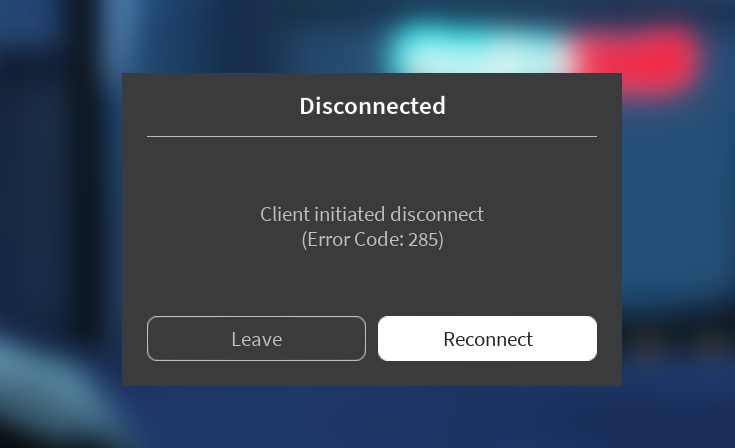Click the Leave button

pos(256,338)
